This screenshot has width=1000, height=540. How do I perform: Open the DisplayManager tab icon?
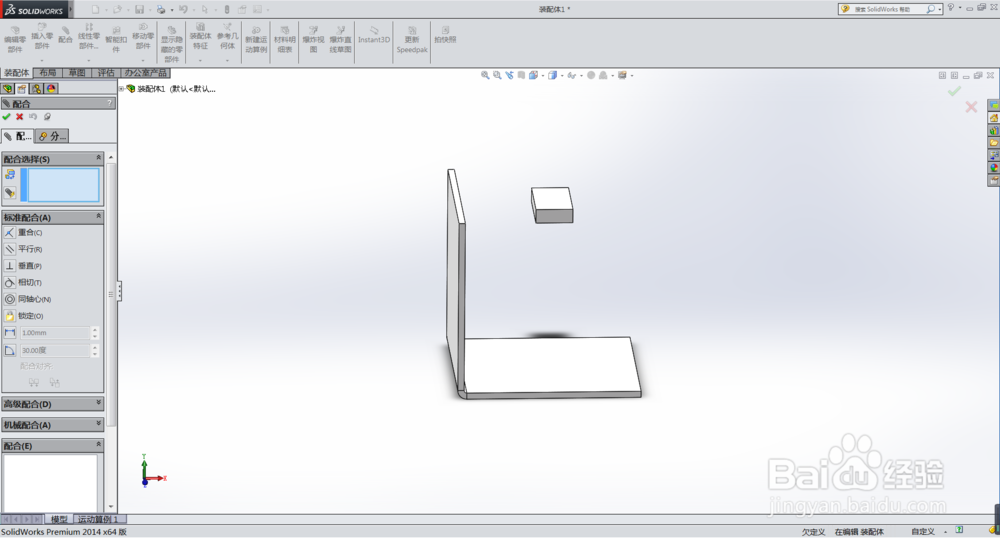52,89
